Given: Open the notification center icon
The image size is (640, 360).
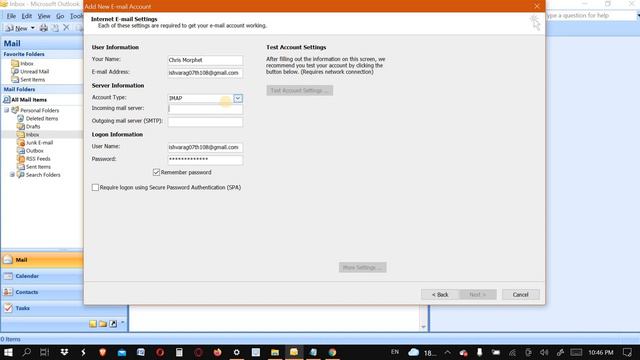Looking at the screenshot, I should click(x=627, y=352).
